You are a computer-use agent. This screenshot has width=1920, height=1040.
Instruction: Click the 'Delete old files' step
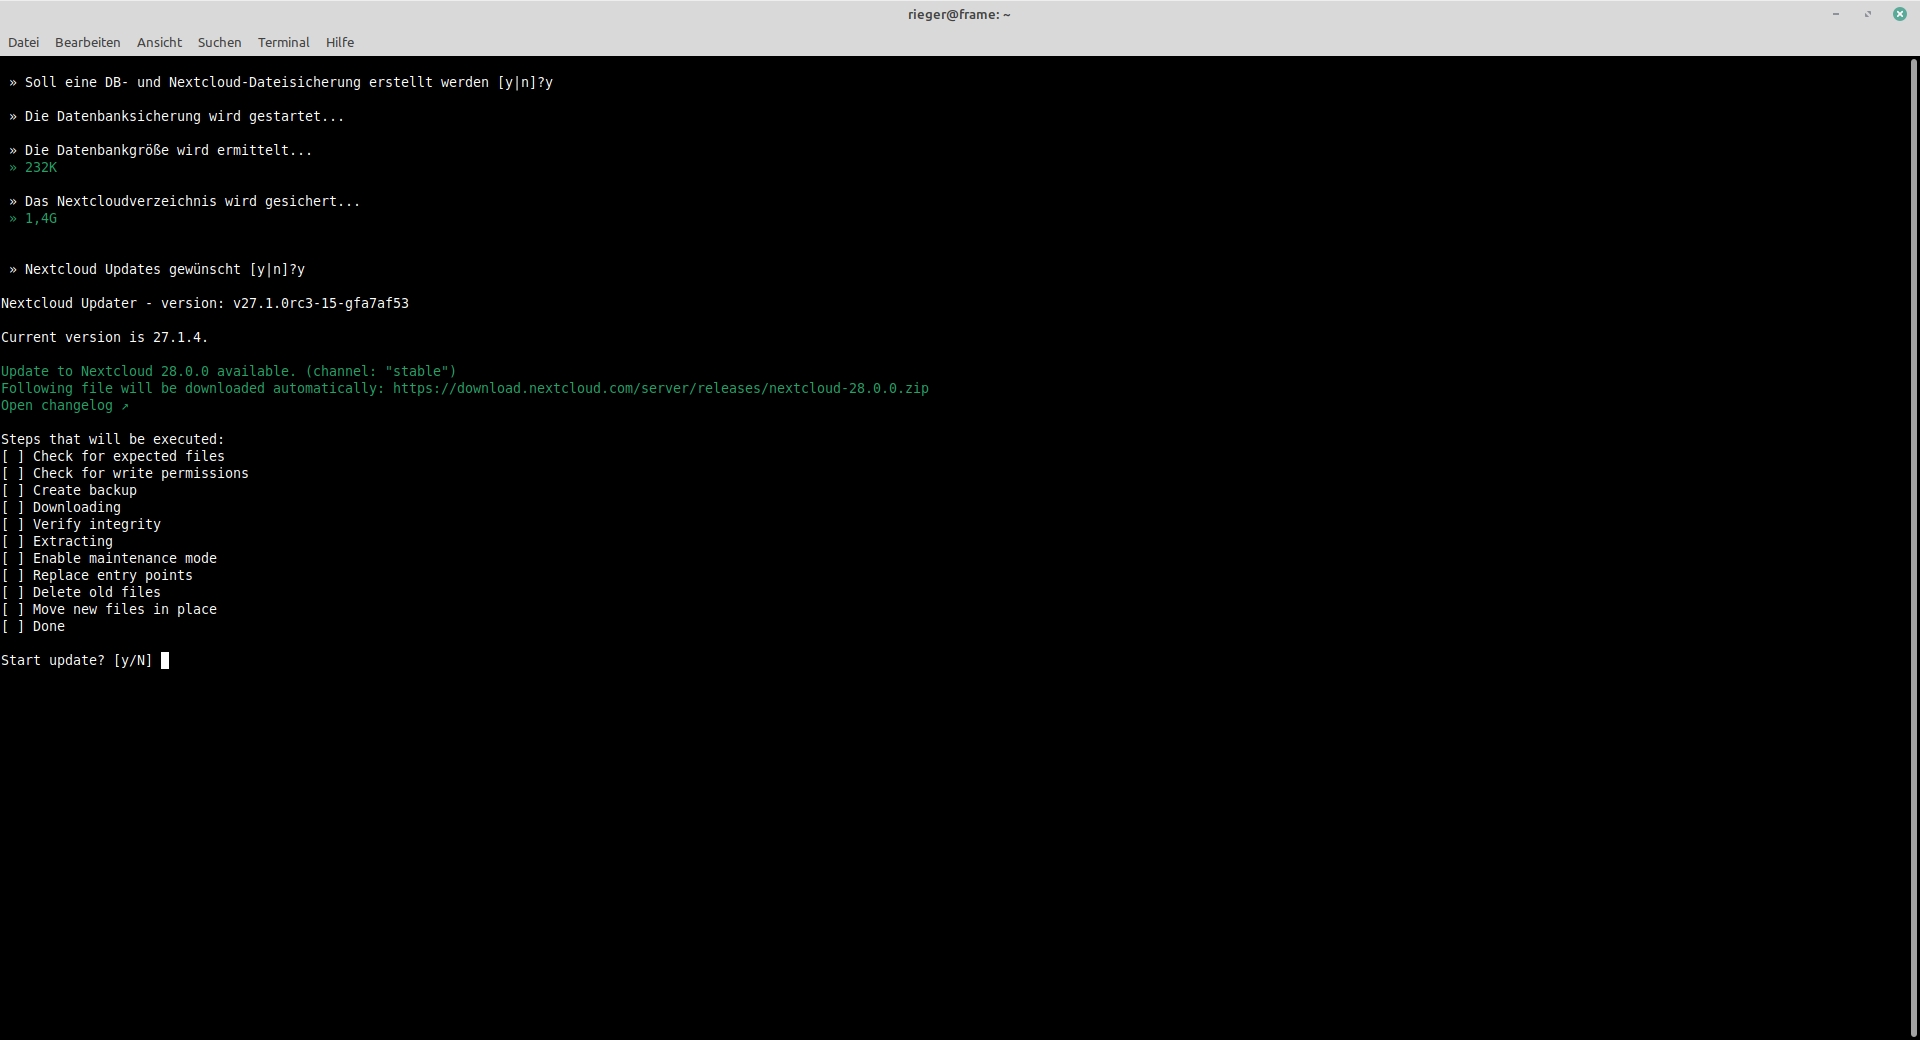(x=81, y=592)
